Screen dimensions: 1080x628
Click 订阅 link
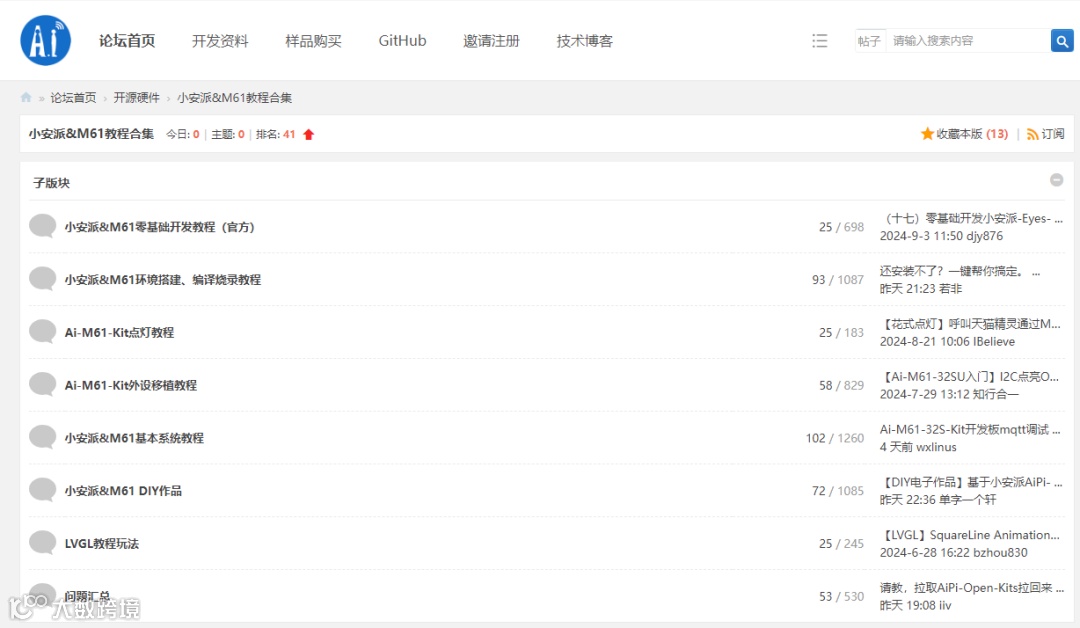click(x=1052, y=134)
